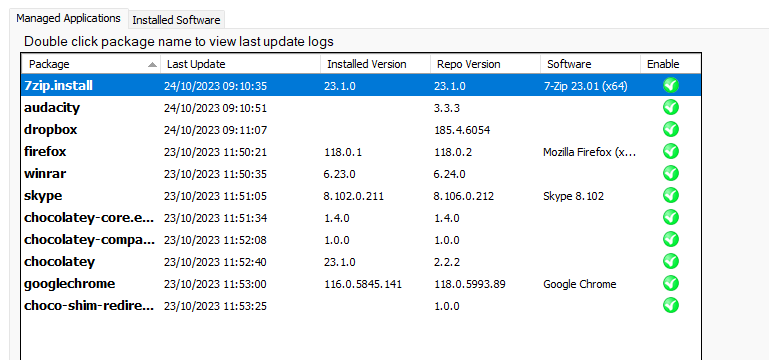Screen dimensions: 769x360
Task: Toggle enable checkmark for dropbox
Action: pyautogui.click(x=670, y=129)
